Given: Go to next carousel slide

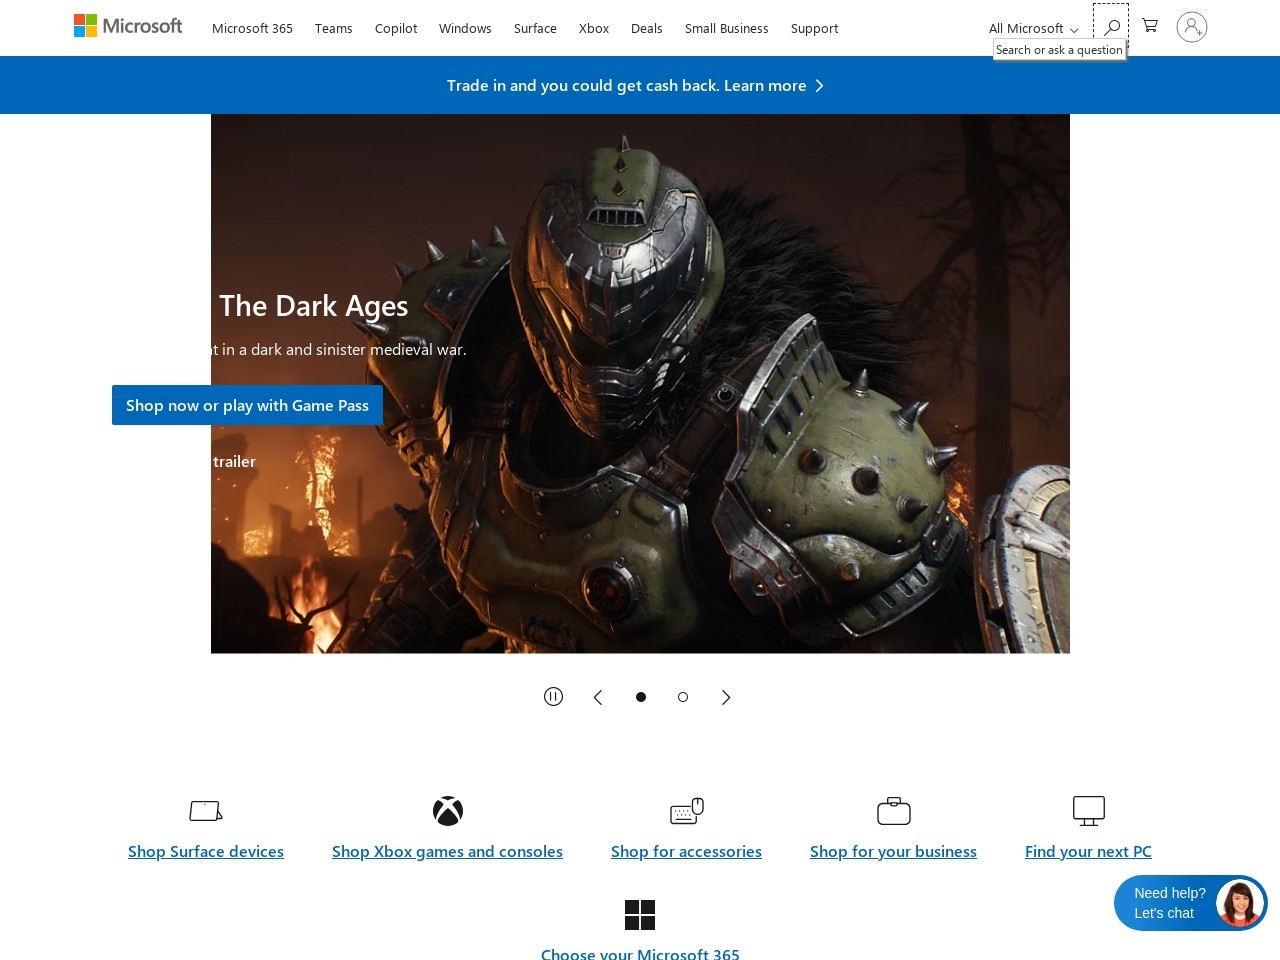Looking at the screenshot, I should point(726,697).
